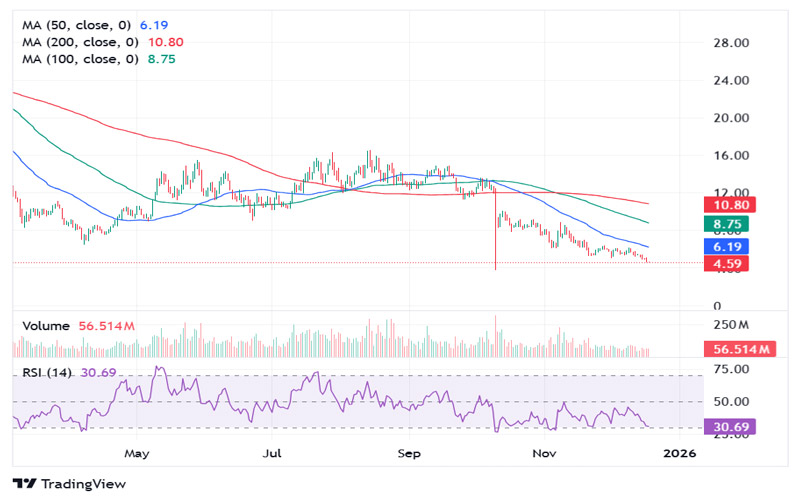
Task: Select the MA (50, close, 0) legend
Action: 76,23
